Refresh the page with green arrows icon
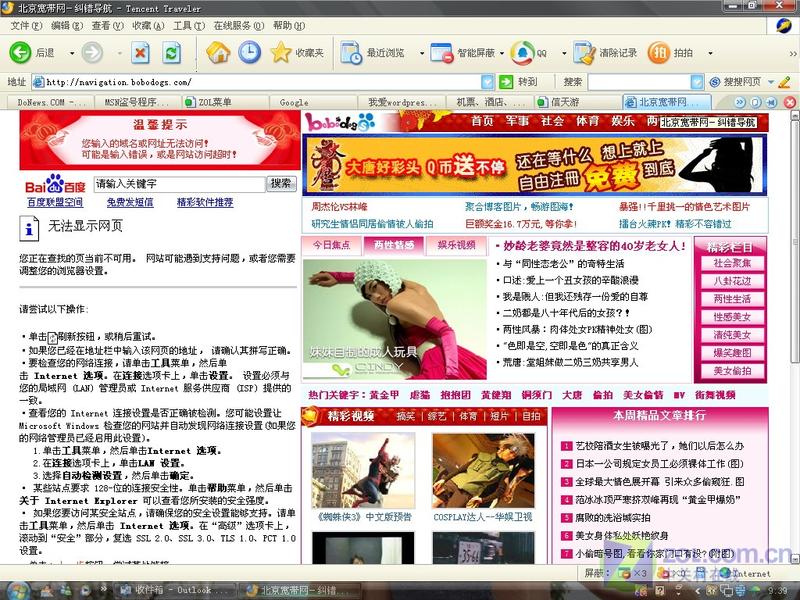 (171, 53)
